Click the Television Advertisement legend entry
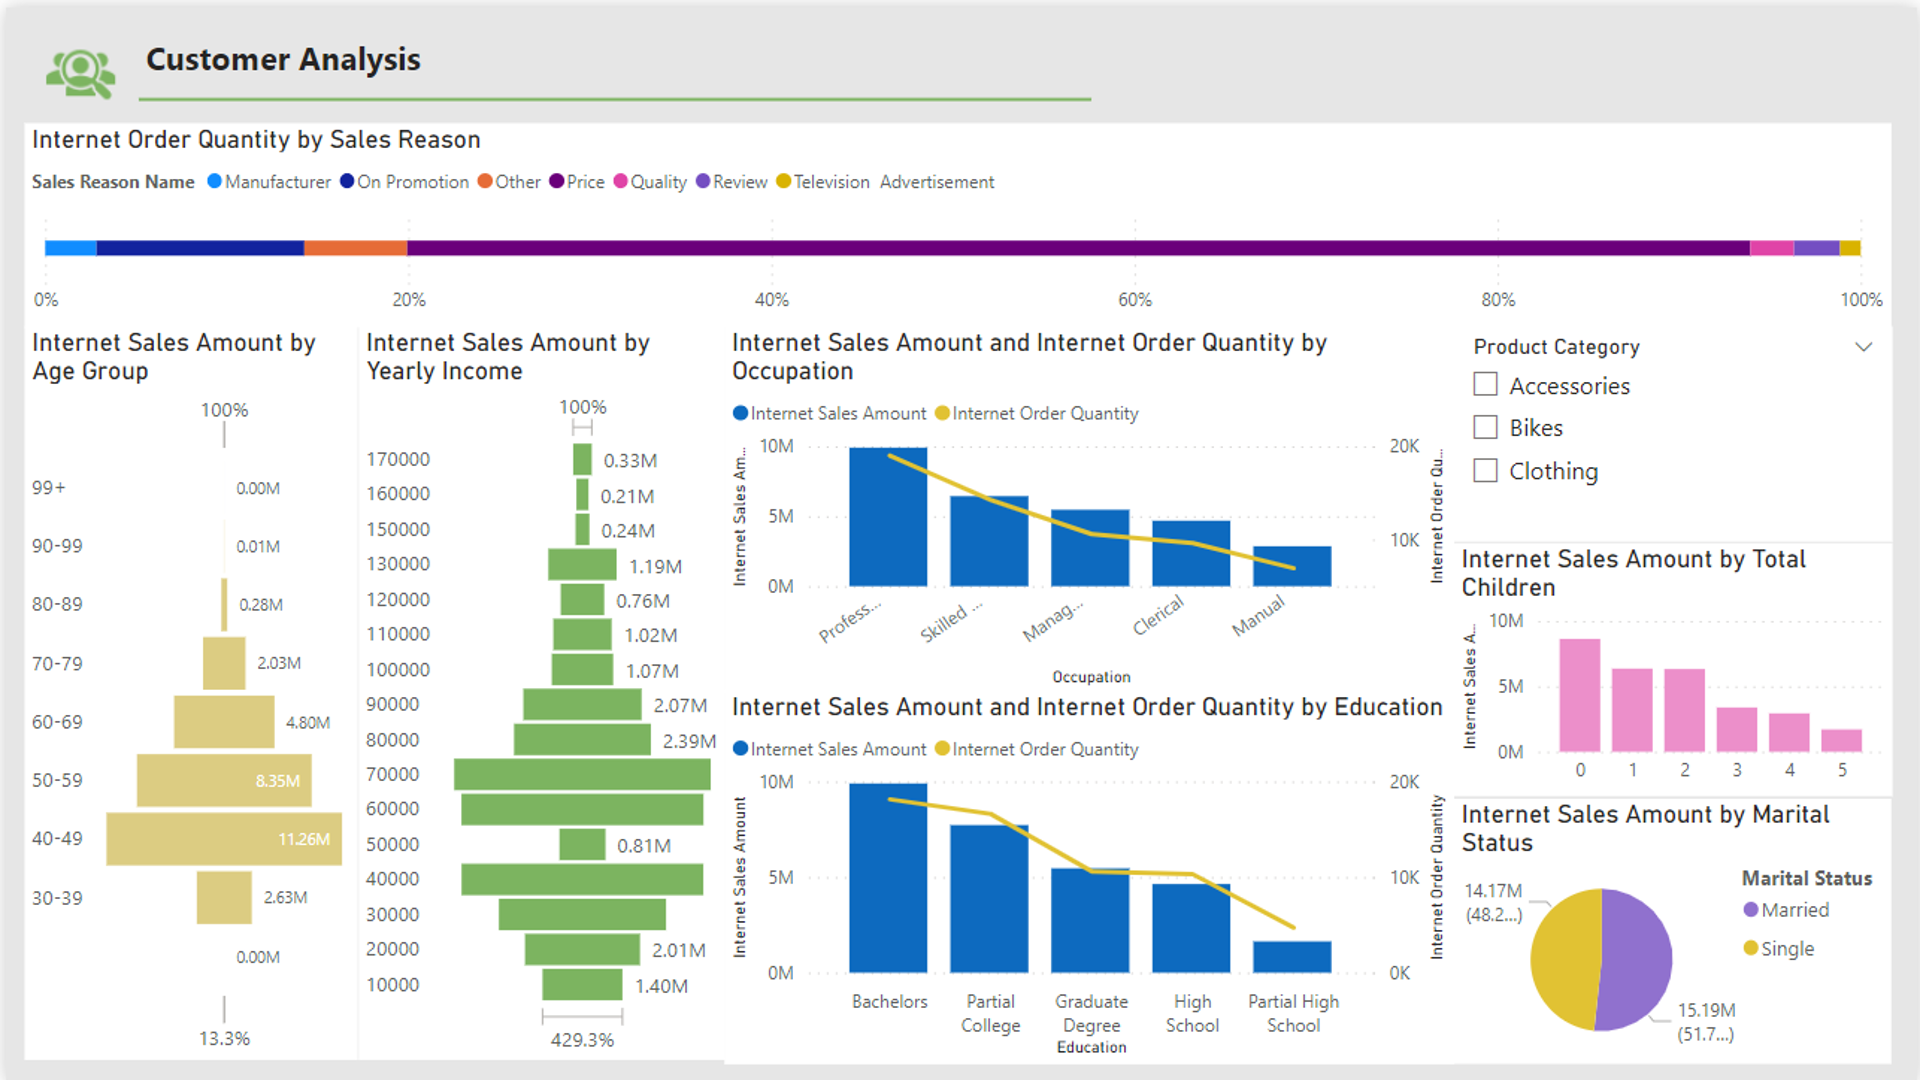Image resolution: width=1920 pixels, height=1080 pixels. coord(784,182)
